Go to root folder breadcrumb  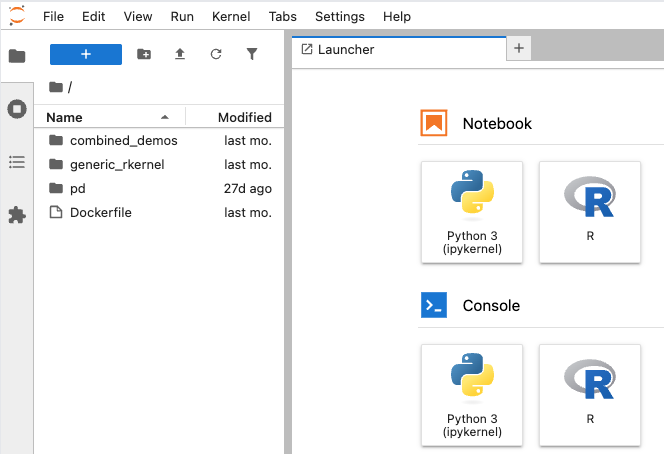click(x=56, y=87)
